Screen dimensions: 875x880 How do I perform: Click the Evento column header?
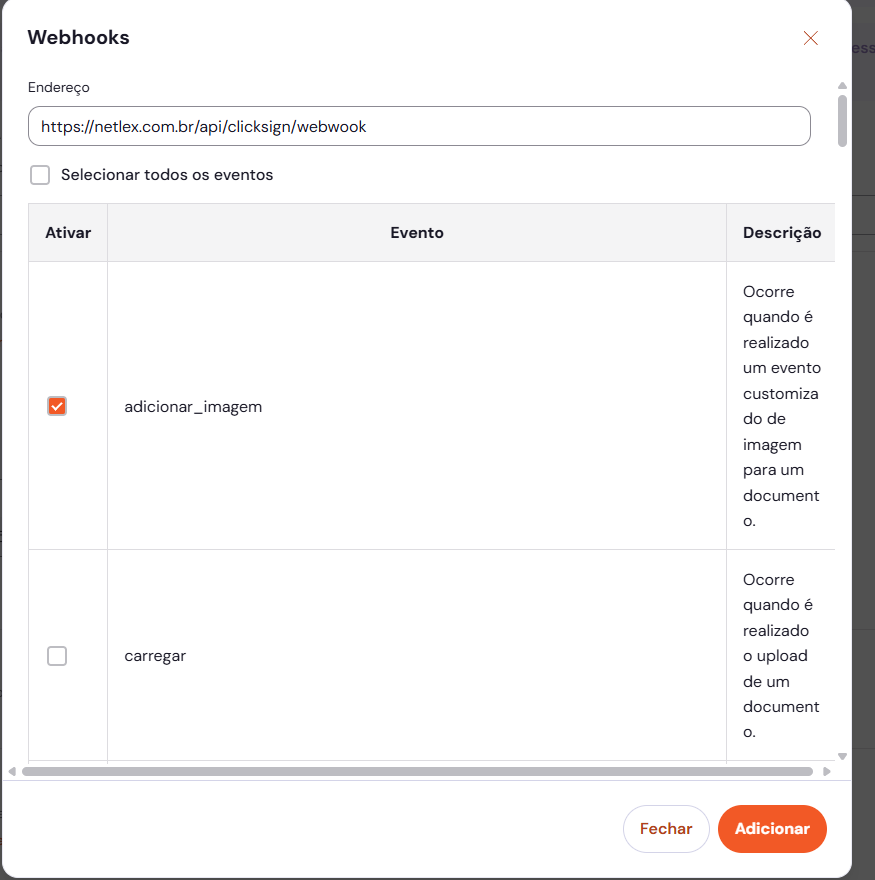(x=417, y=232)
